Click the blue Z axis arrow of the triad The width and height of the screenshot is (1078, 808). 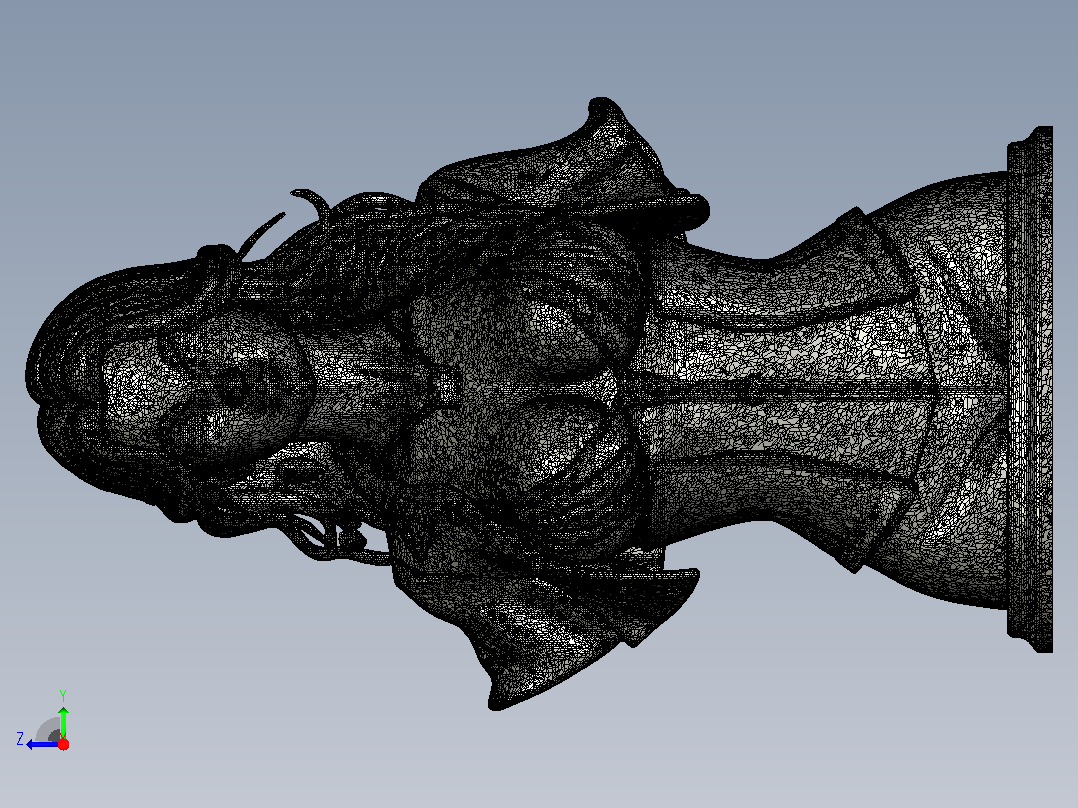[42, 744]
